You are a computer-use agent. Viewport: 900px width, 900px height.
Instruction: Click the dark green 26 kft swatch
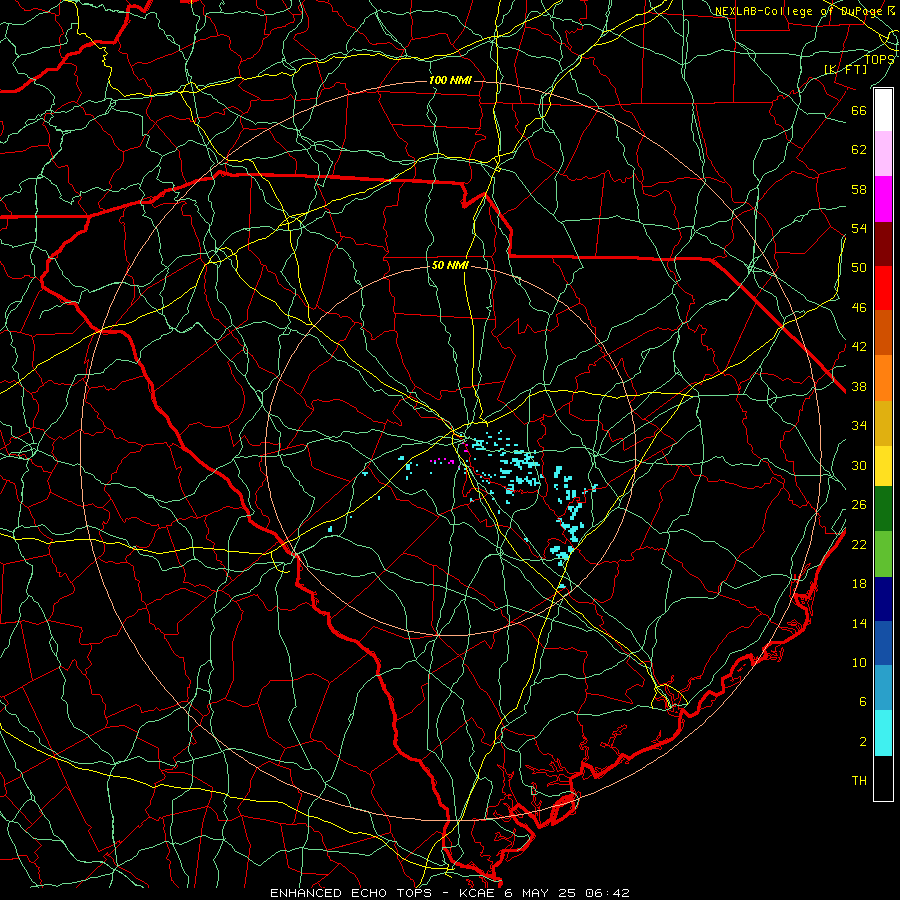[x=883, y=509]
